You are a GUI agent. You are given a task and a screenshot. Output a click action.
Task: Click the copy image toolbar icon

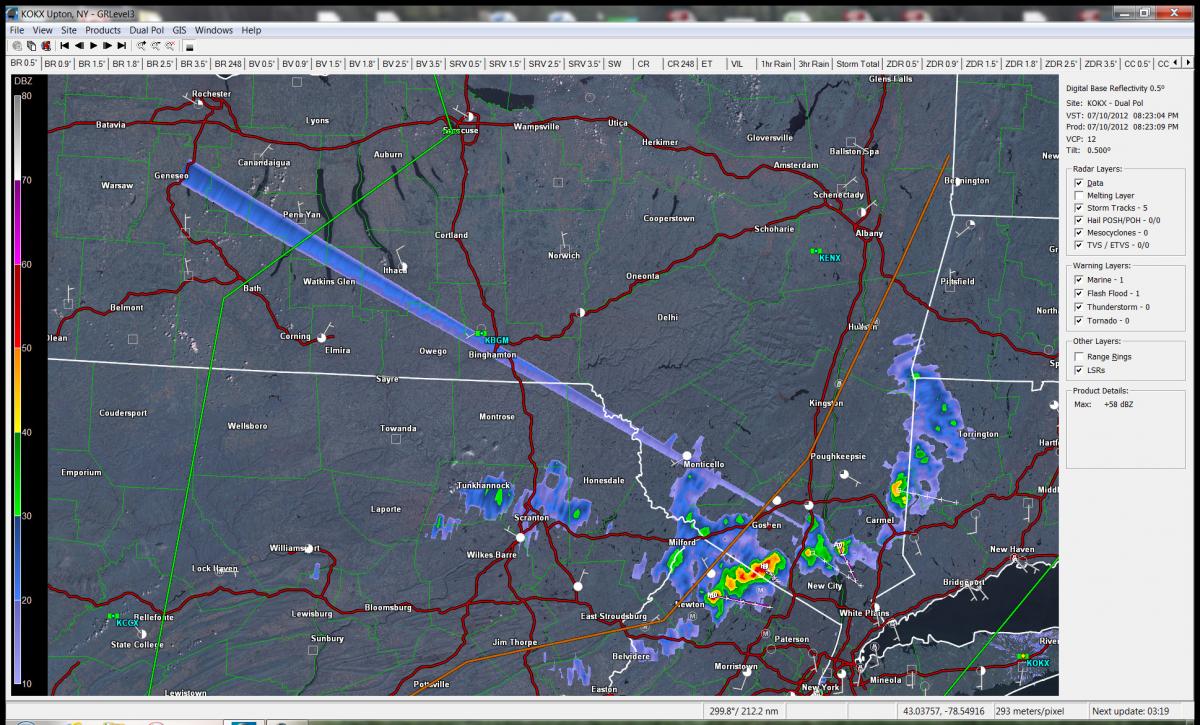tap(31, 45)
